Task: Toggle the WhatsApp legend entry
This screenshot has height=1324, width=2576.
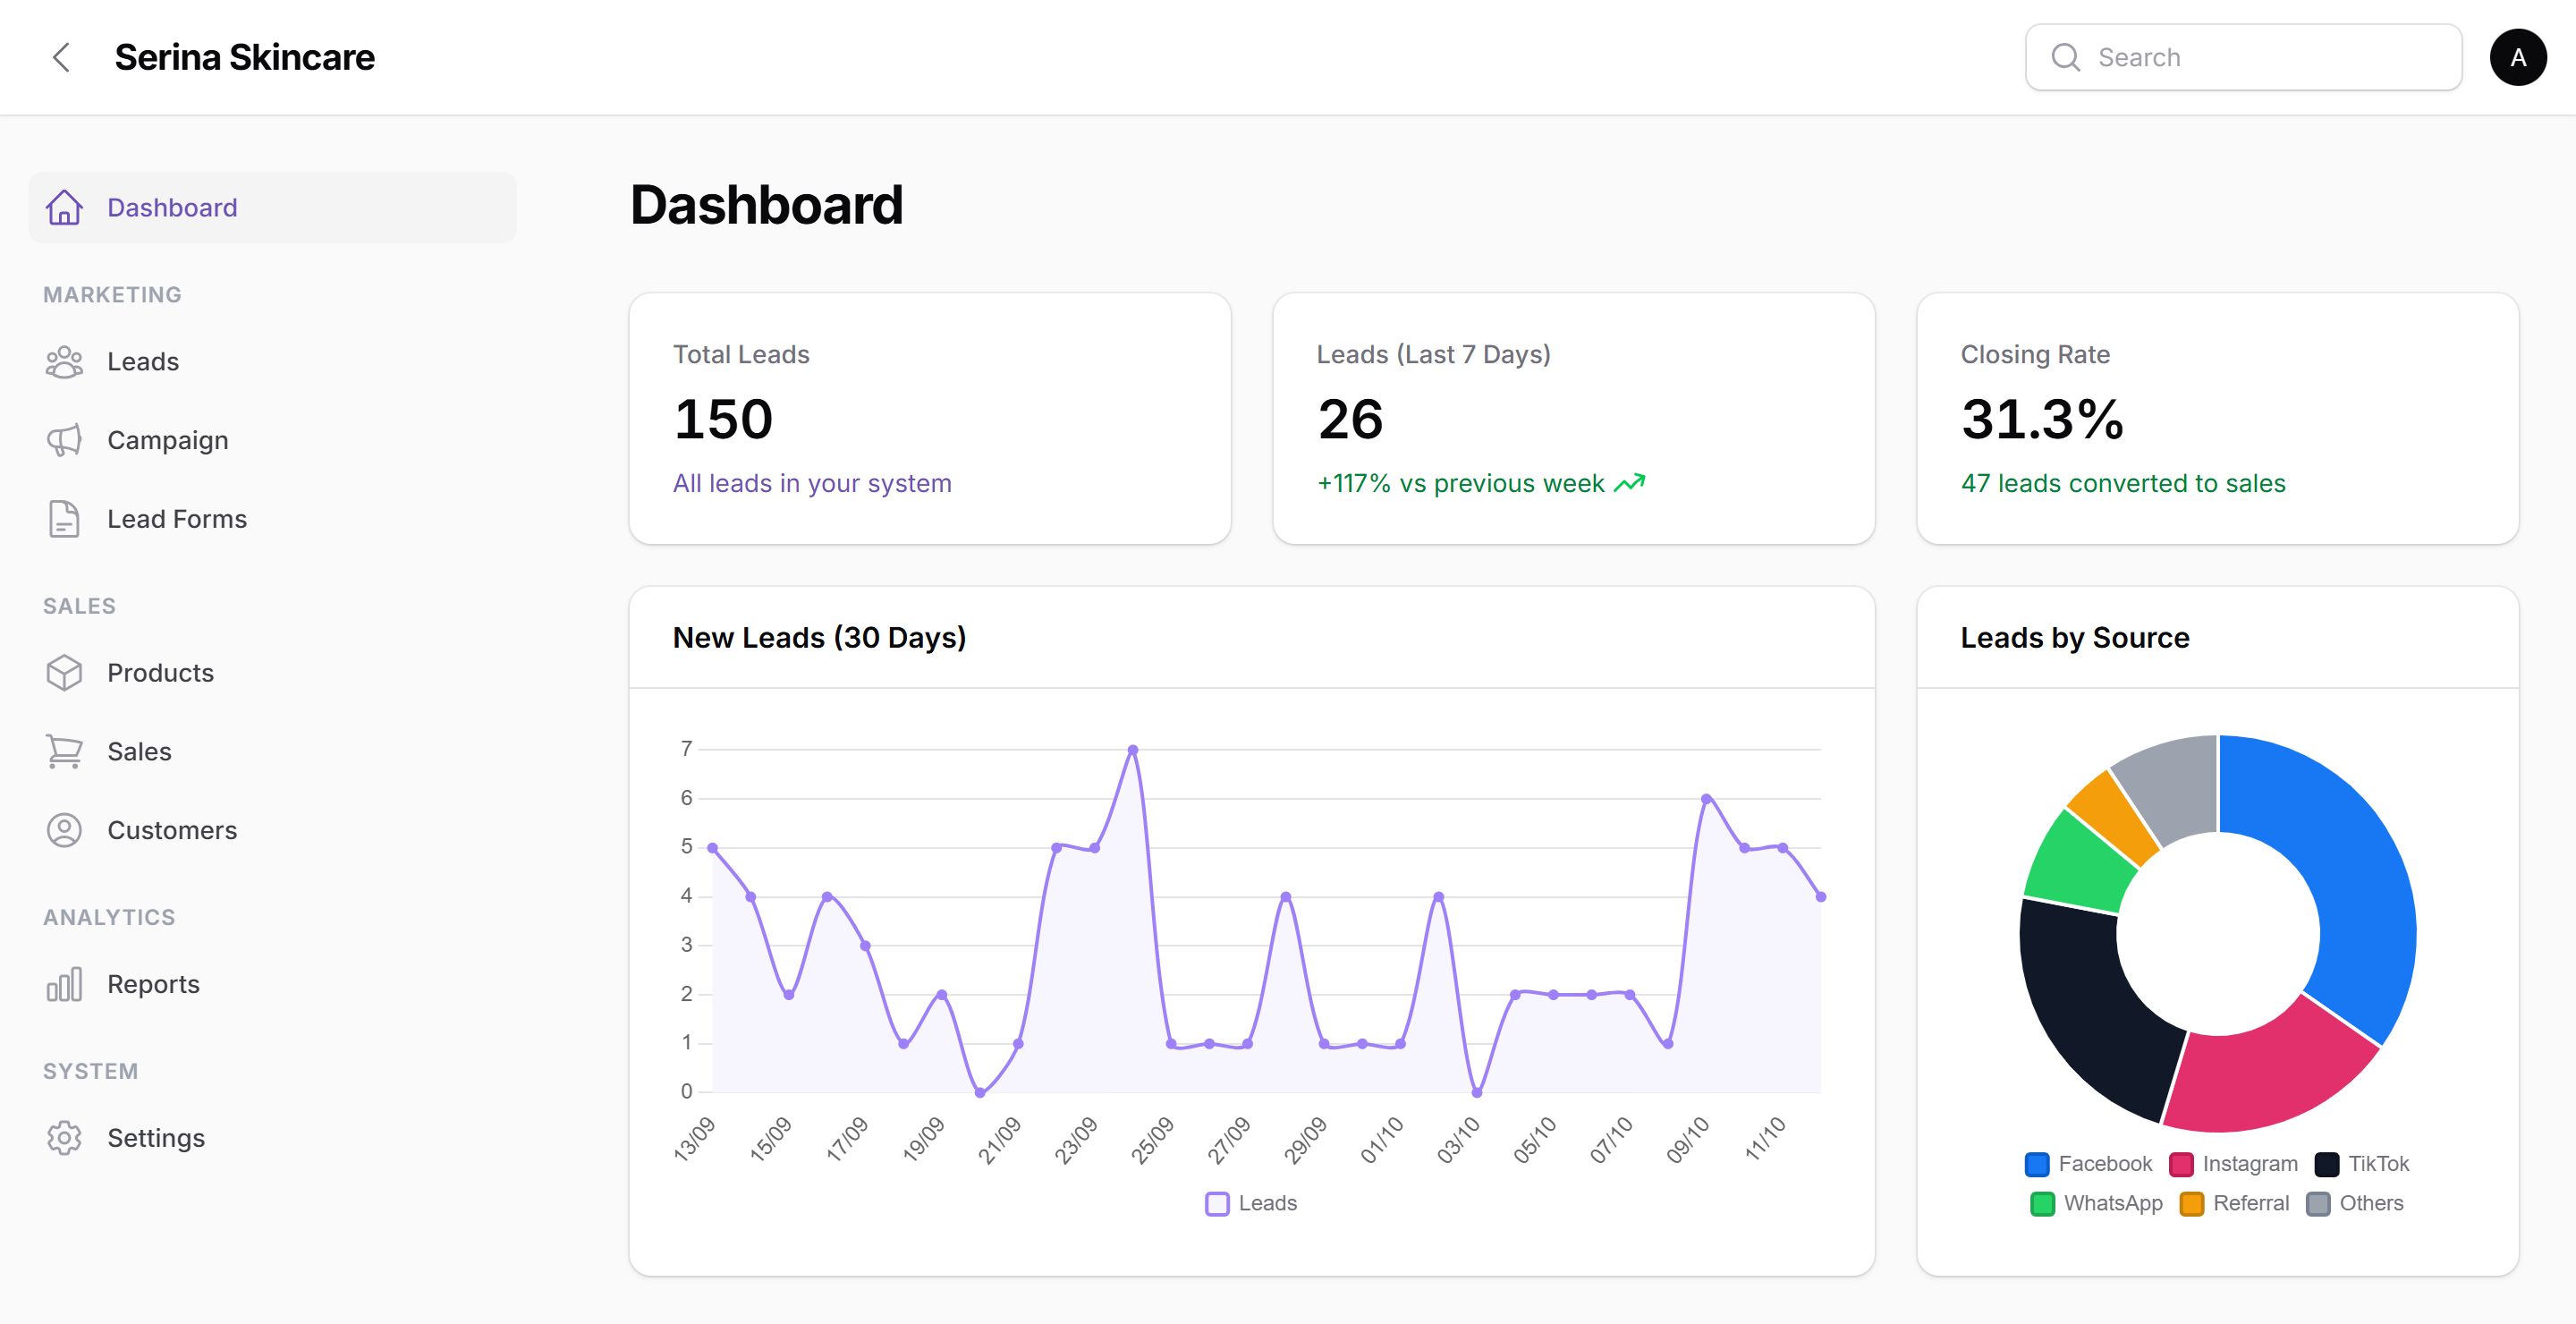Action: coord(2096,1203)
